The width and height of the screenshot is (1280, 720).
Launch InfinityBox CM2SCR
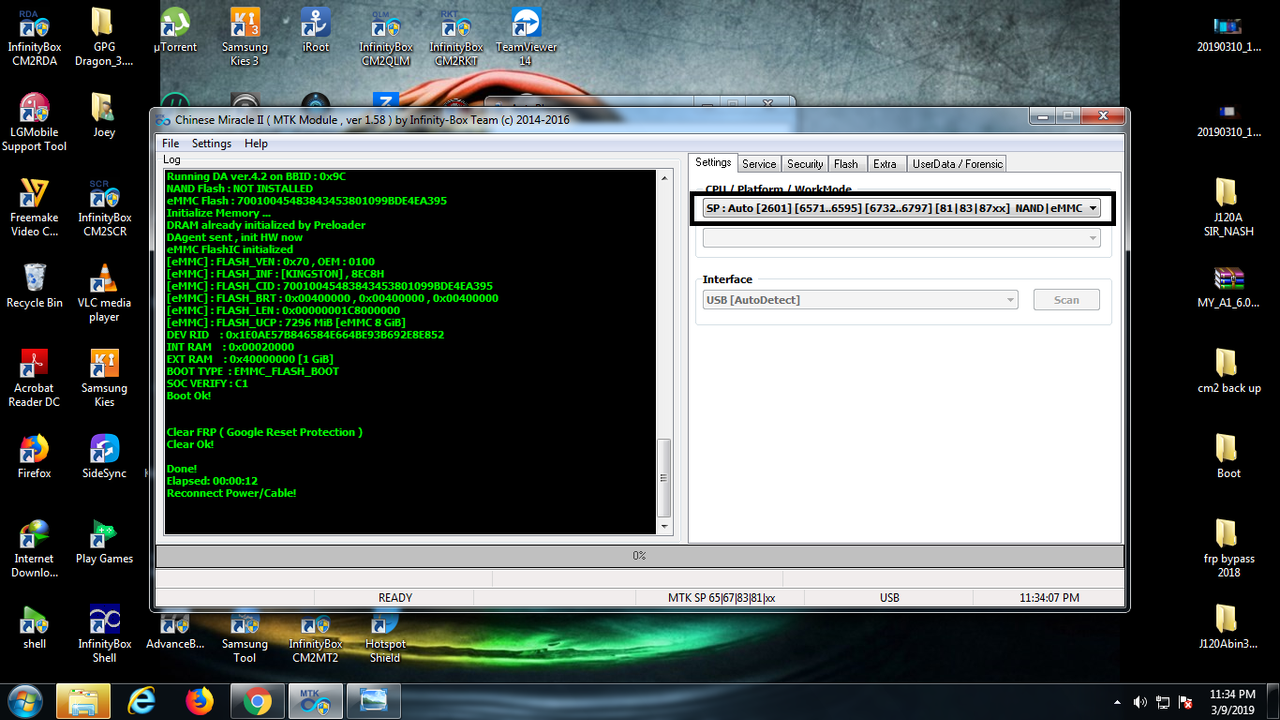(103, 200)
